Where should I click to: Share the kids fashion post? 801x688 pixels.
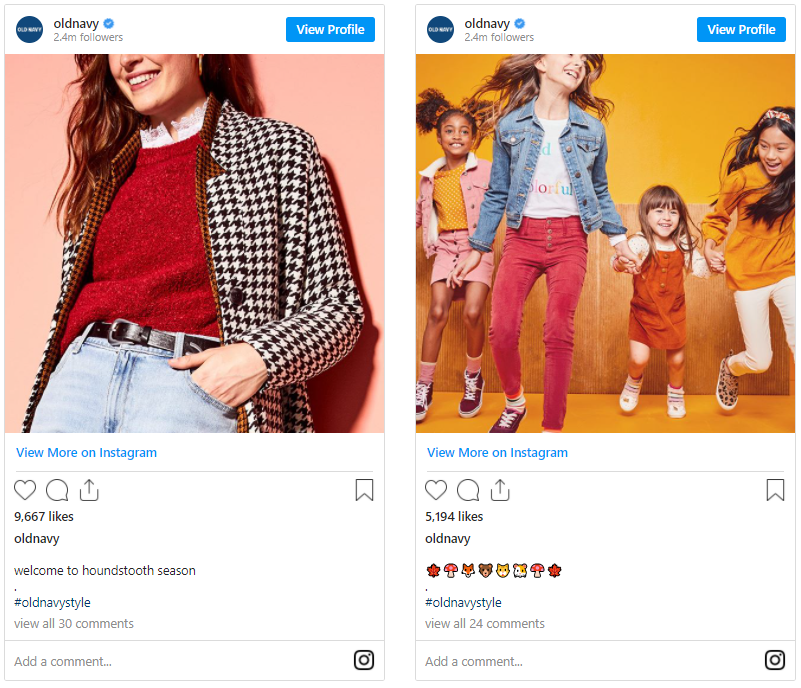tap(500, 490)
